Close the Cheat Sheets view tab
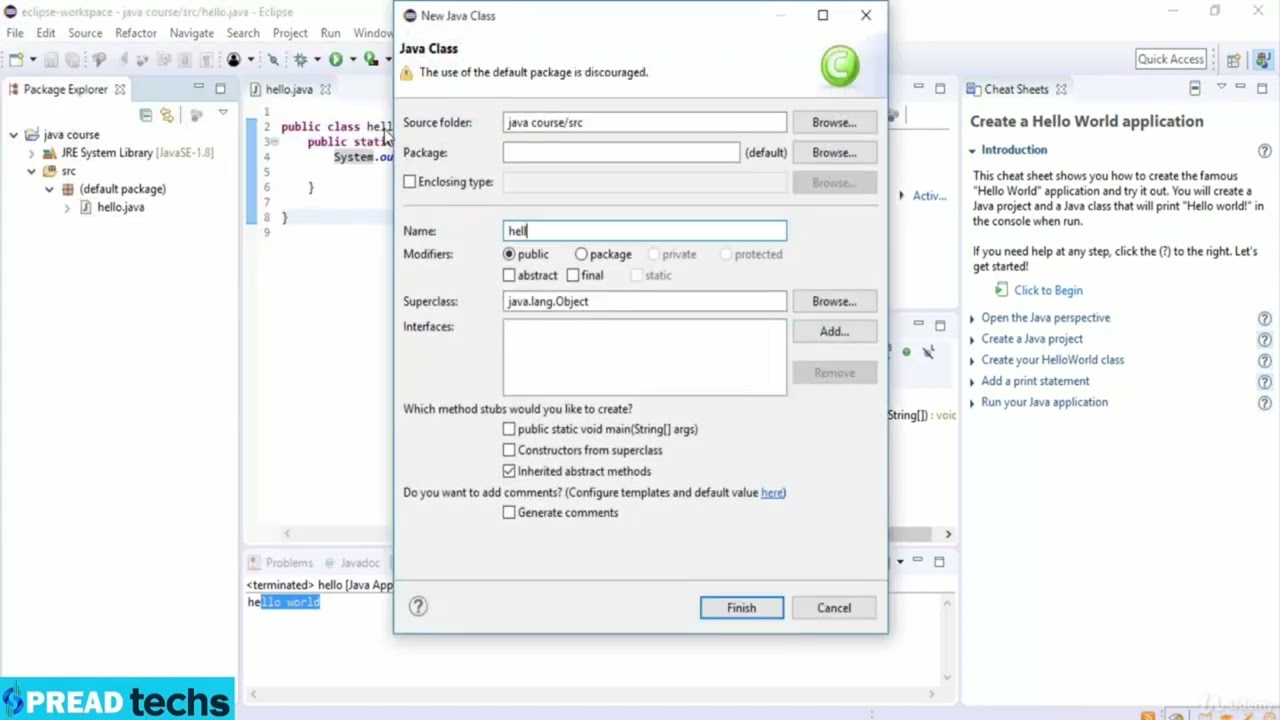1280x720 pixels. coord(1061,89)
